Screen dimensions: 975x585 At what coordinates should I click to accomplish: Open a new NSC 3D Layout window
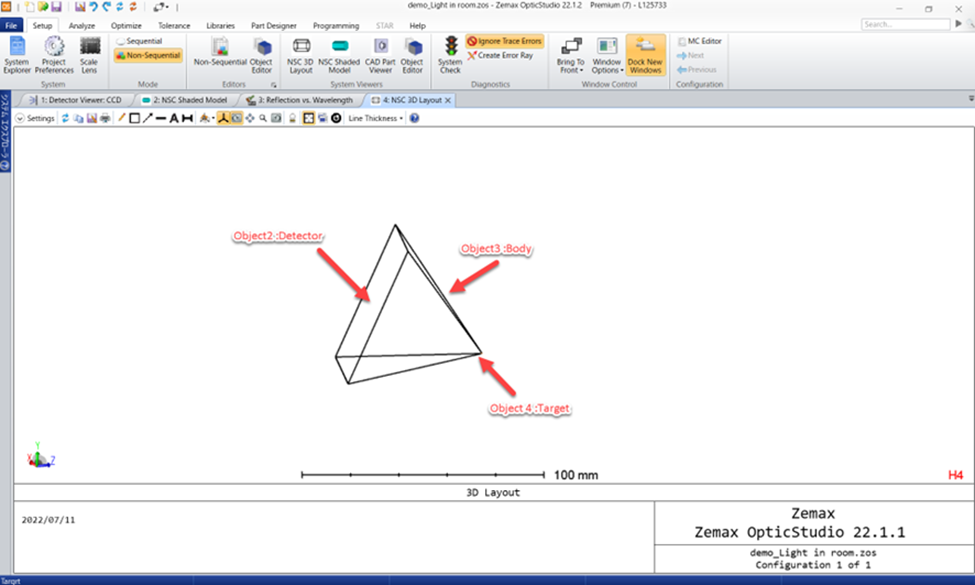pyautogui.click(x=301, y=52)
